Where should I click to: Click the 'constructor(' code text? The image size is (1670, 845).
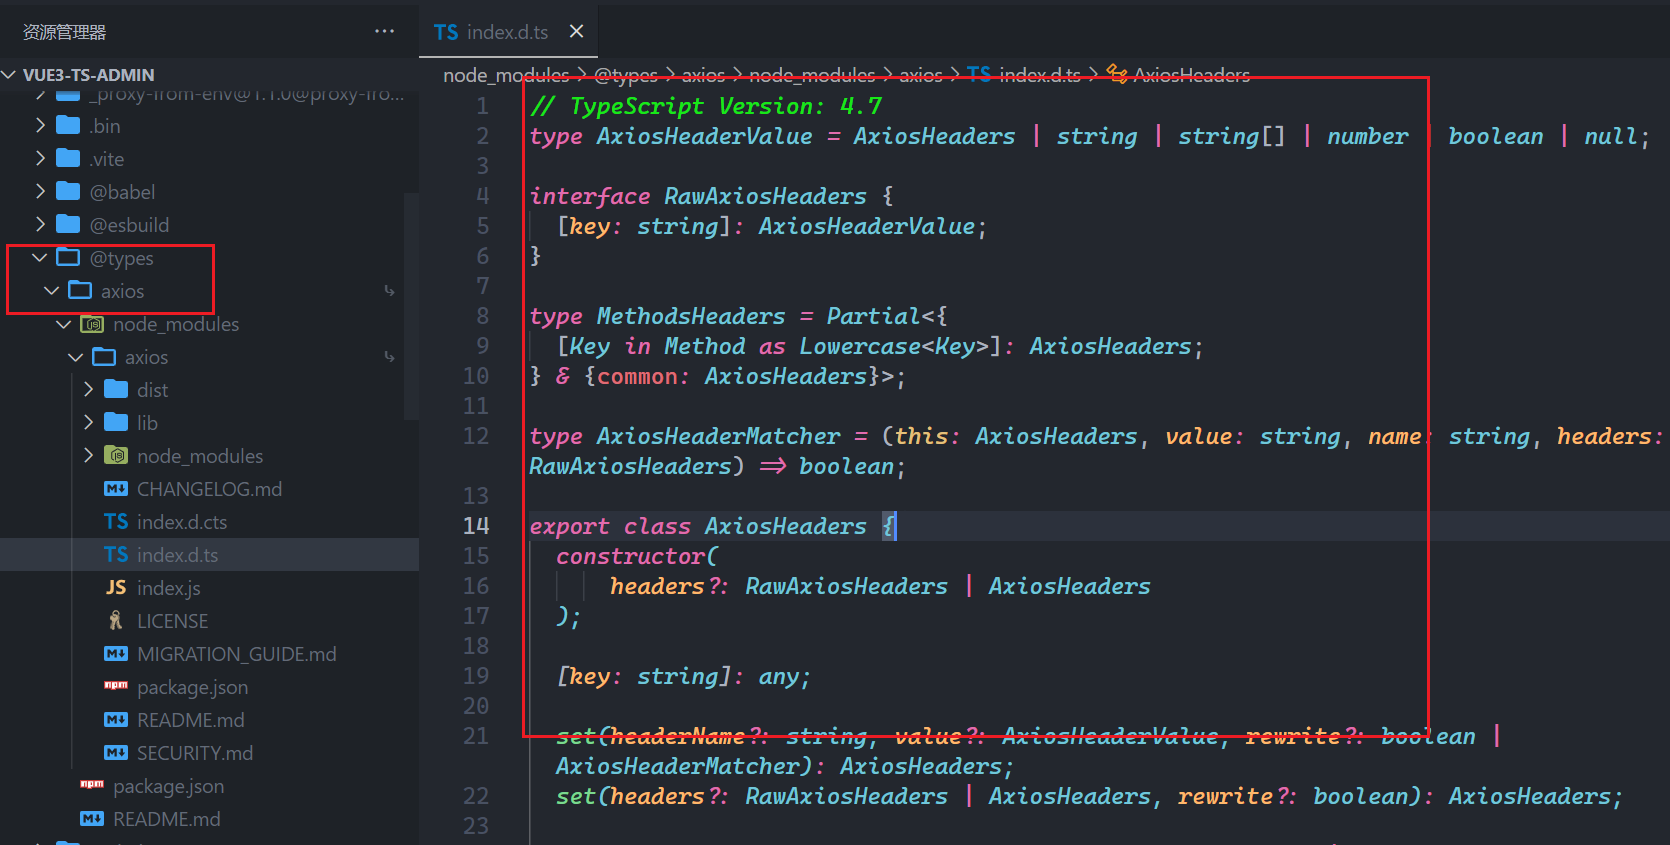[637, 556]
